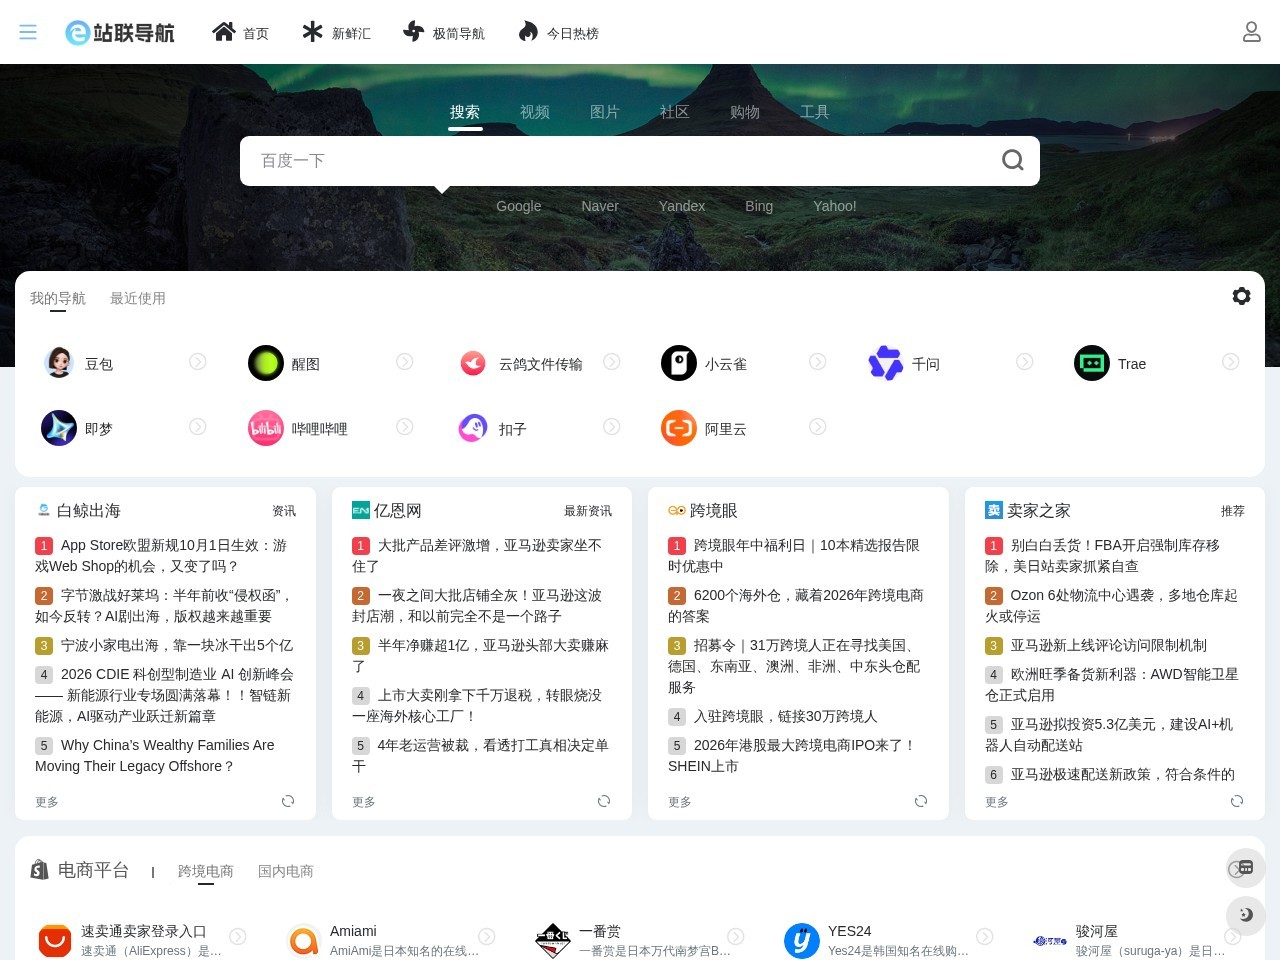Select the 社区 search tab

(675, 112)
